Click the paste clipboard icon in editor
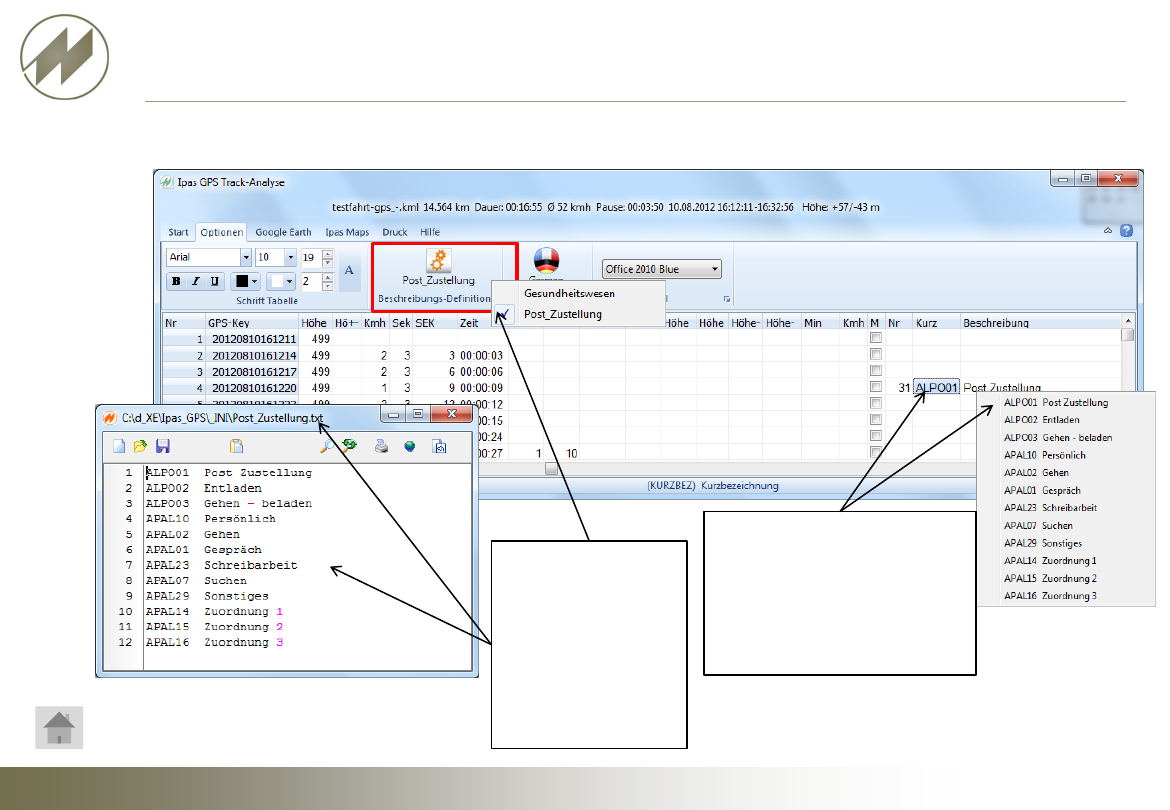 click(237, 446)
